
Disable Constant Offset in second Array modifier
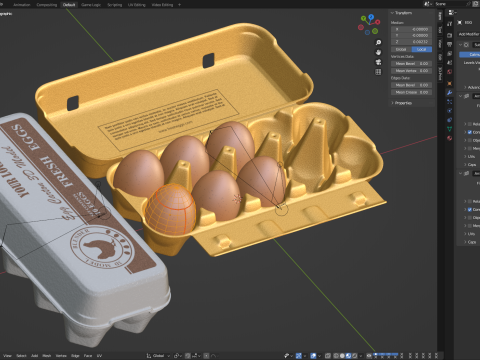(x=470, y=209)
